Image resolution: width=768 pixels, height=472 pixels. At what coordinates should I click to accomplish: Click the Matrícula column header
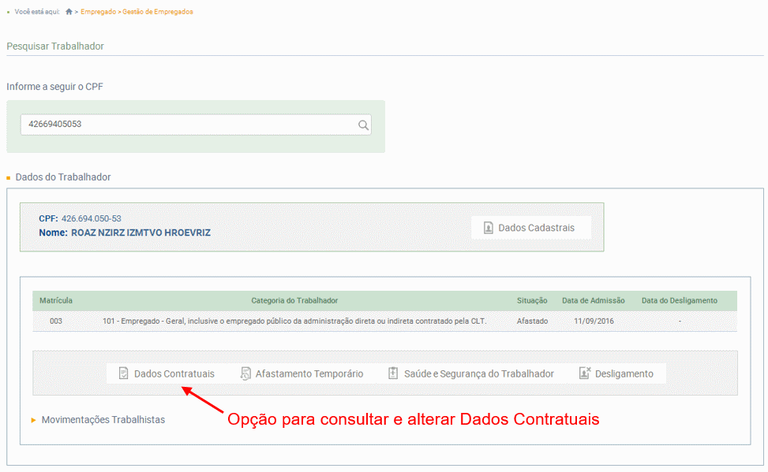click(x=56, y=300)
